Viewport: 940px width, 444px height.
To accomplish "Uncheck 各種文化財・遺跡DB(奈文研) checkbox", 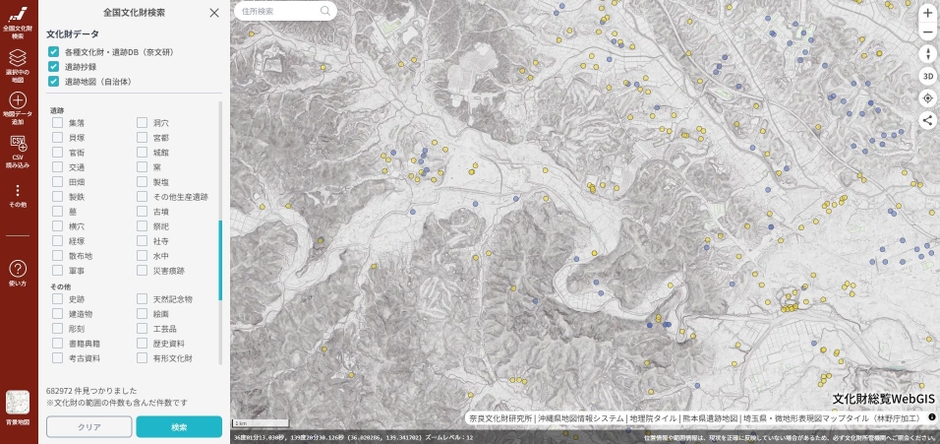I will tap(54, 52).
